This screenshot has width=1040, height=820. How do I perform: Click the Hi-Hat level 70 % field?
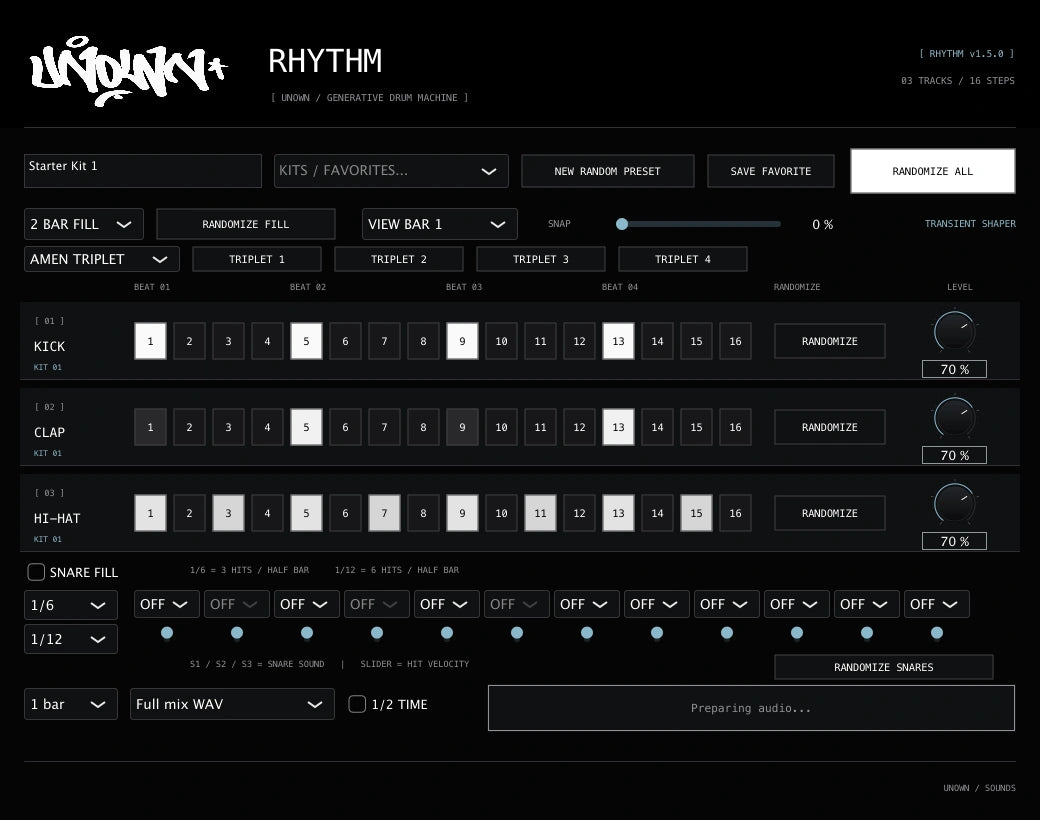pyautogui.click(x=954, y=541)
